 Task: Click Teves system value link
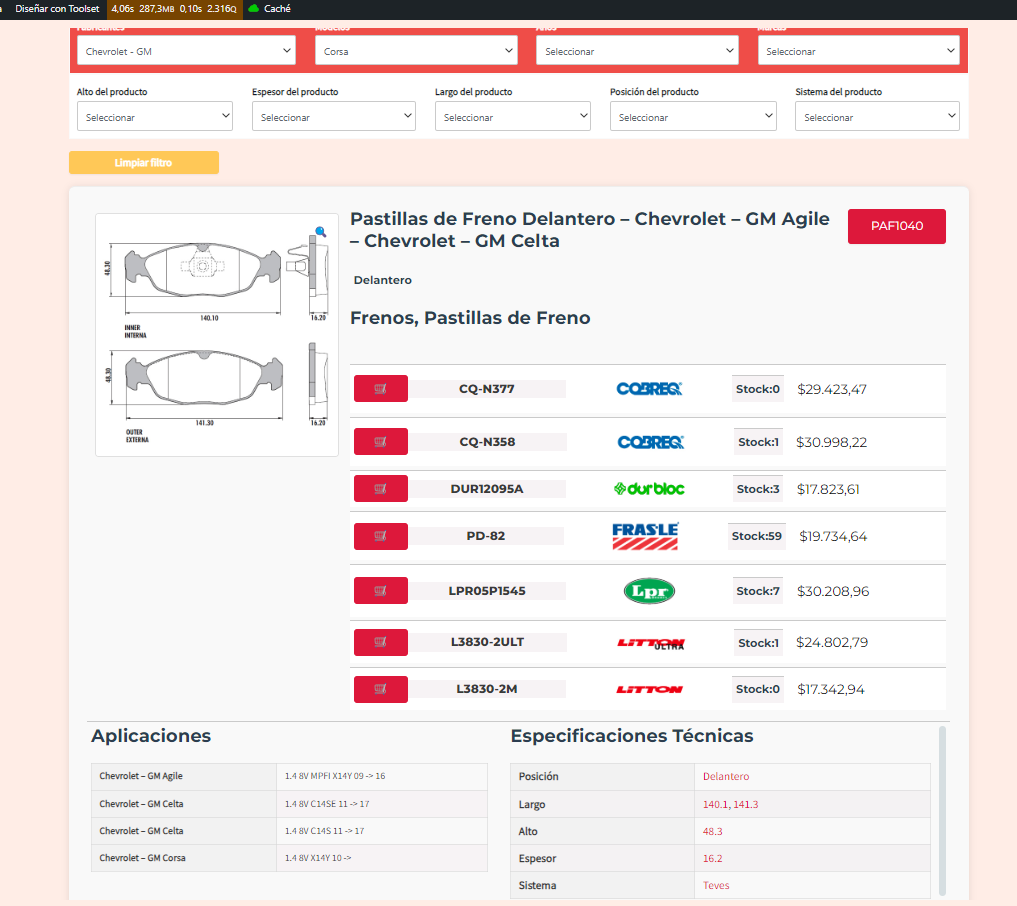(x=716, y=885)
